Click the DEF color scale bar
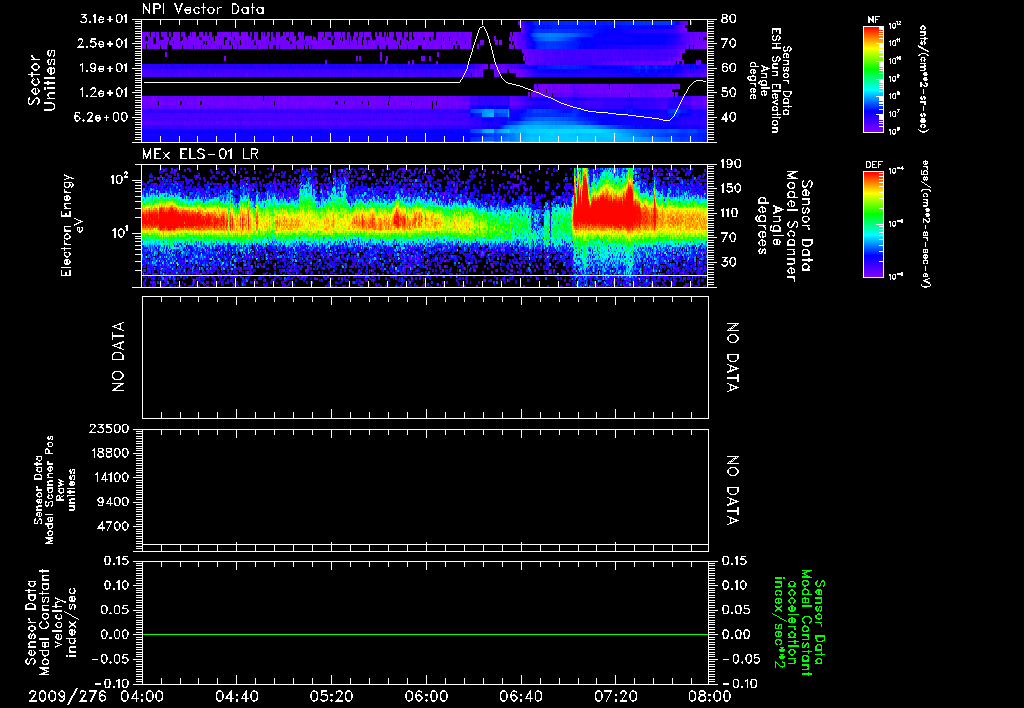This screenshot has width=1024, height=708. pos(875,222)
